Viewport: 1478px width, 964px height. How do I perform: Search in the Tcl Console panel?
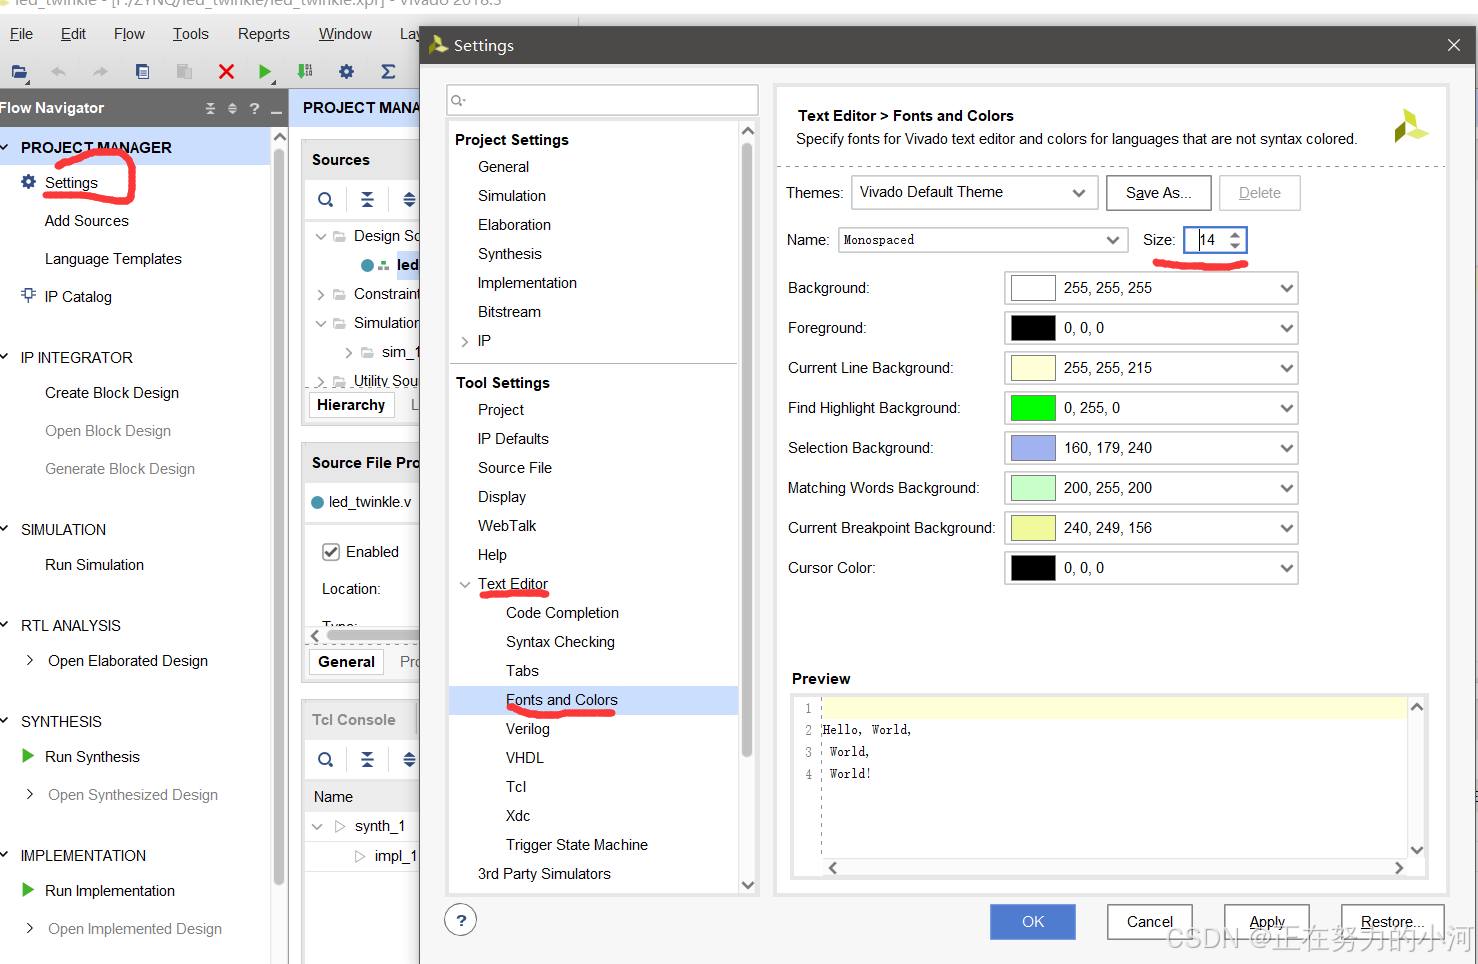click(x=325, y=760)
